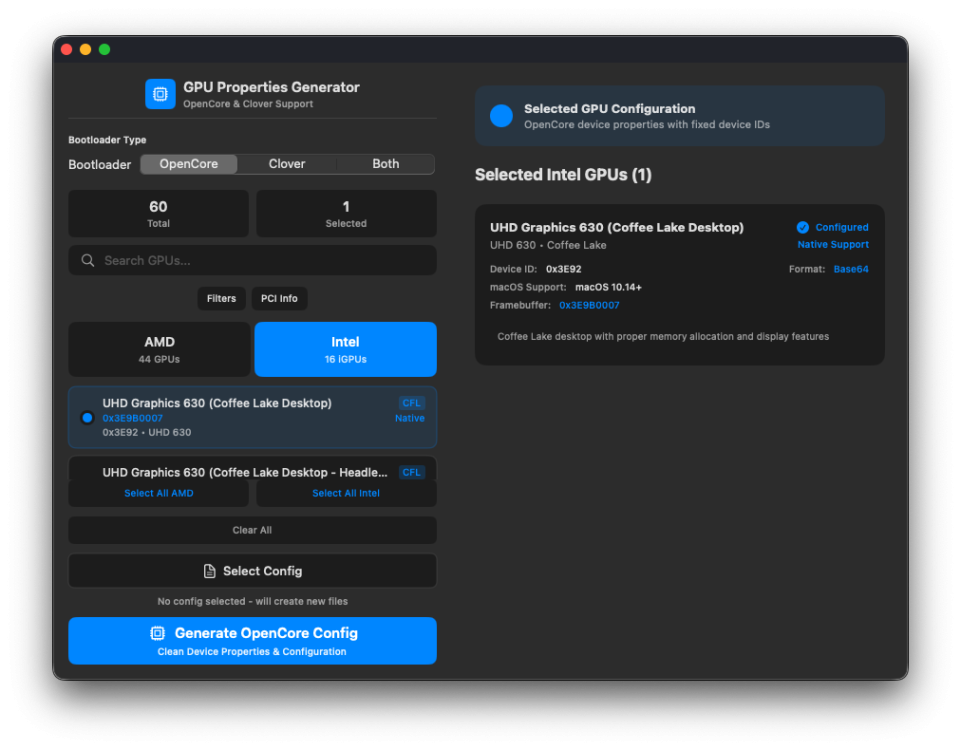Open the Select Config file chooser
961x750 pixels.
(253, 571)
